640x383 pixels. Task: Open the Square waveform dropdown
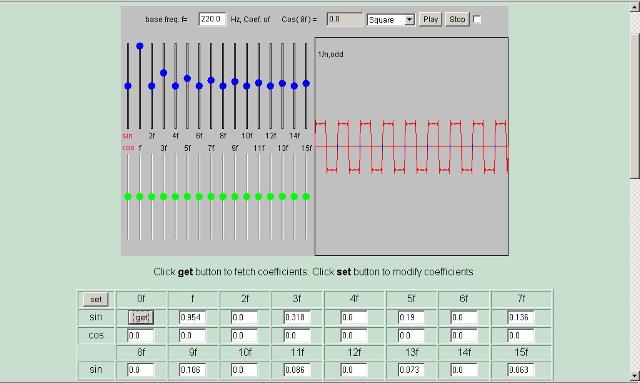(x=391, y=20)
